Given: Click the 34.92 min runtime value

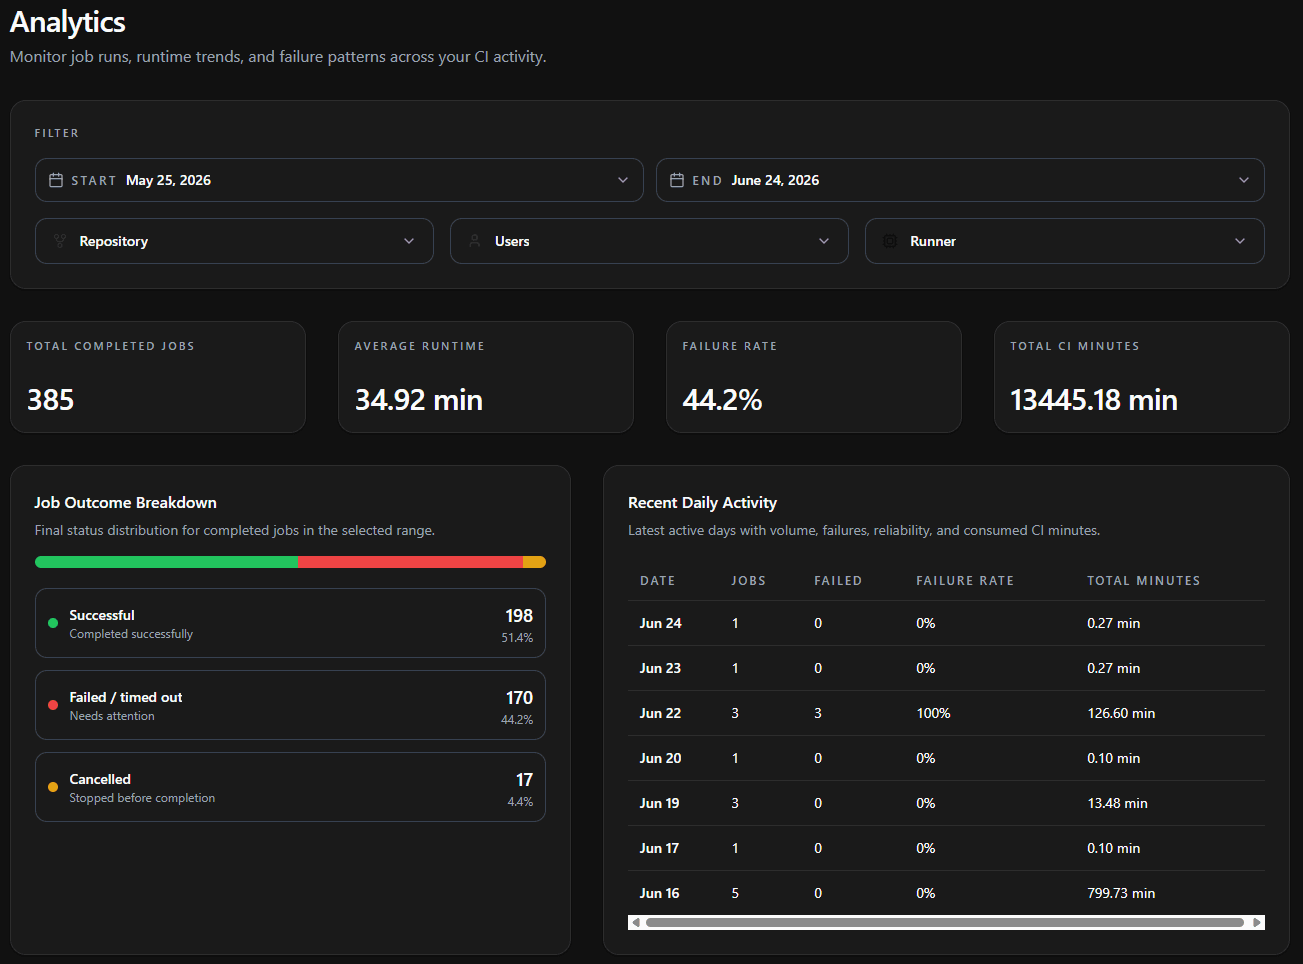Looking at the screenshot, I should (419, 400).
